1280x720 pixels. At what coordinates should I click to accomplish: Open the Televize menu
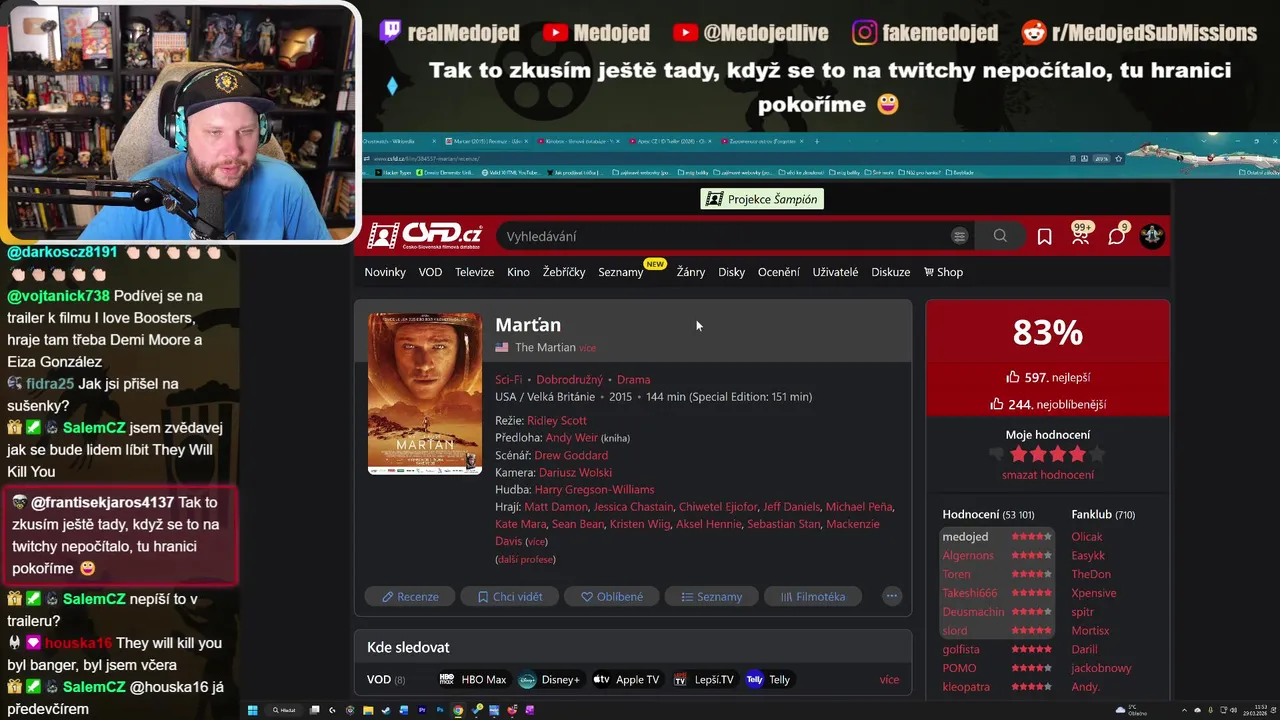coord(474,272)
